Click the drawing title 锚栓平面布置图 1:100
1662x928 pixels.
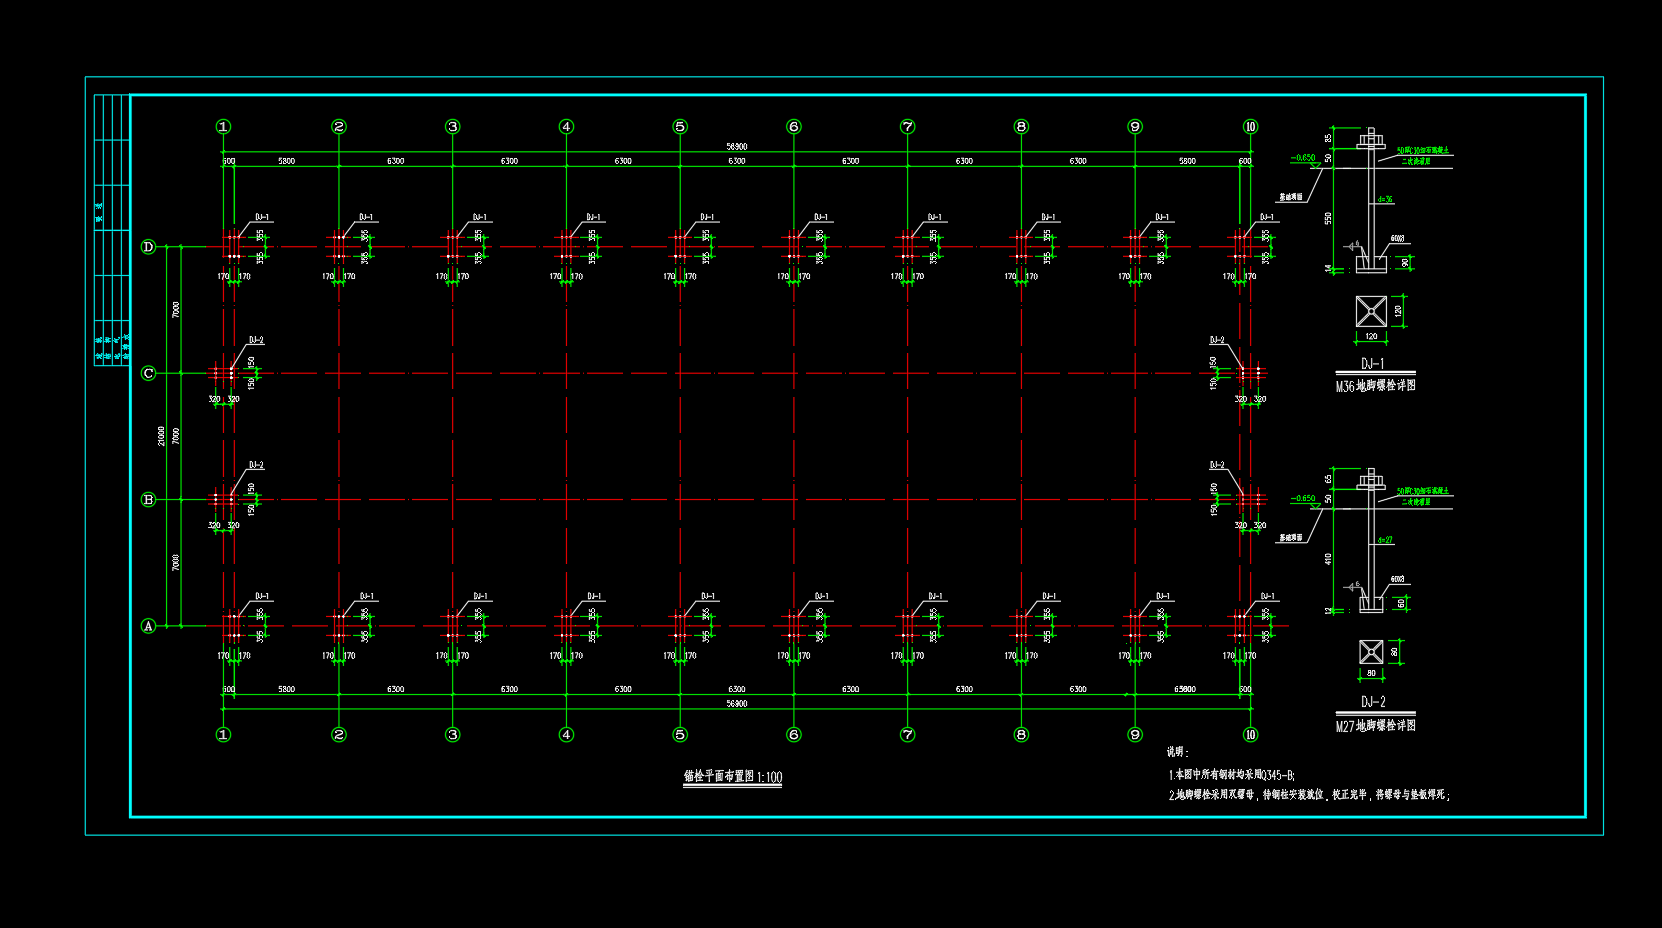(x=733, y=777)
